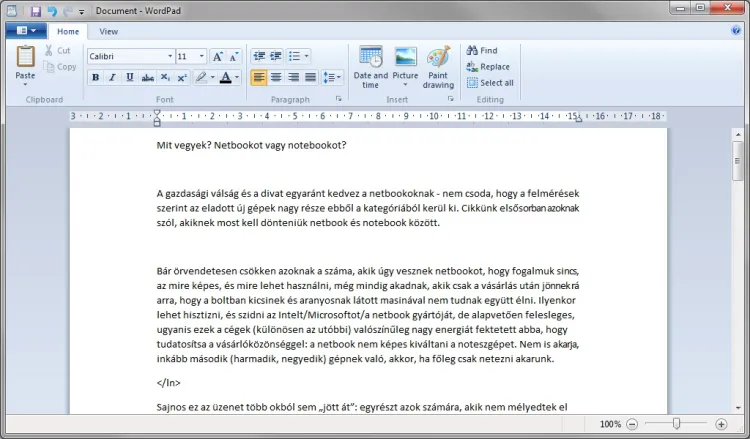This screenshot has height=439, width=750.
Task: Click the Shrink font button
Action: pyautogui.click(x=234, y=56)
